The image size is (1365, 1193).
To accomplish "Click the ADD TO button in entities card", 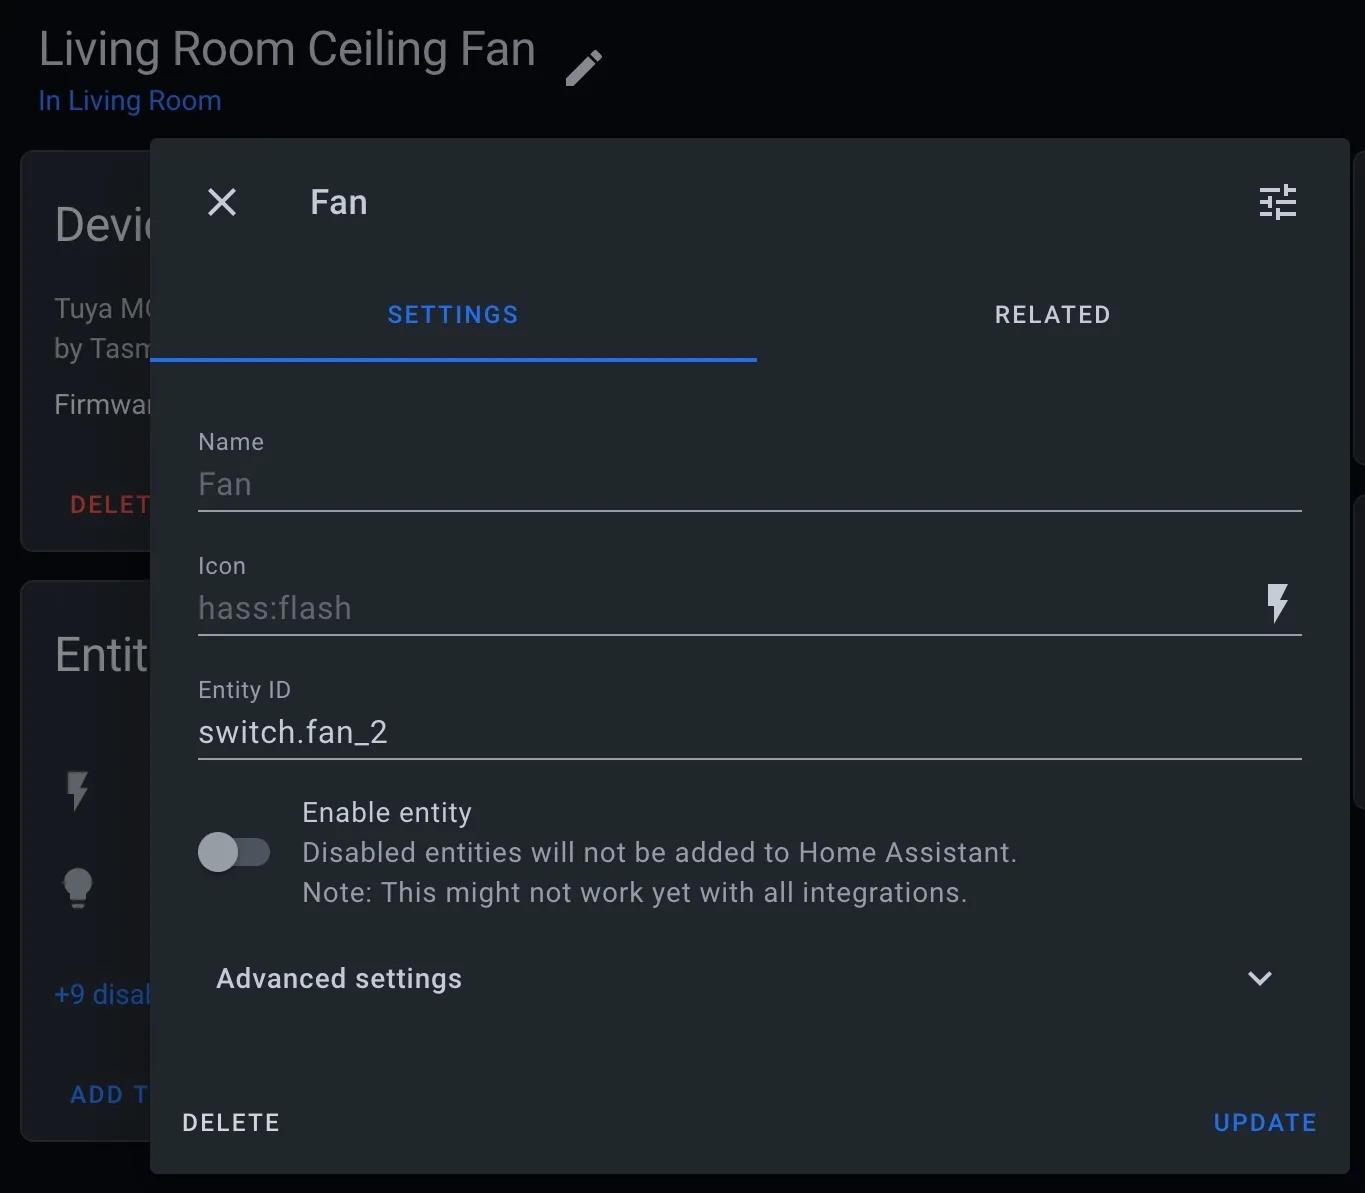I will 108,1094.
